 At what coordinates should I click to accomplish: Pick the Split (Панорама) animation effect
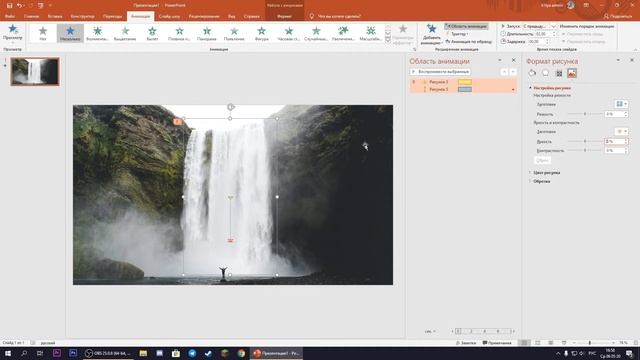point(207,33)
